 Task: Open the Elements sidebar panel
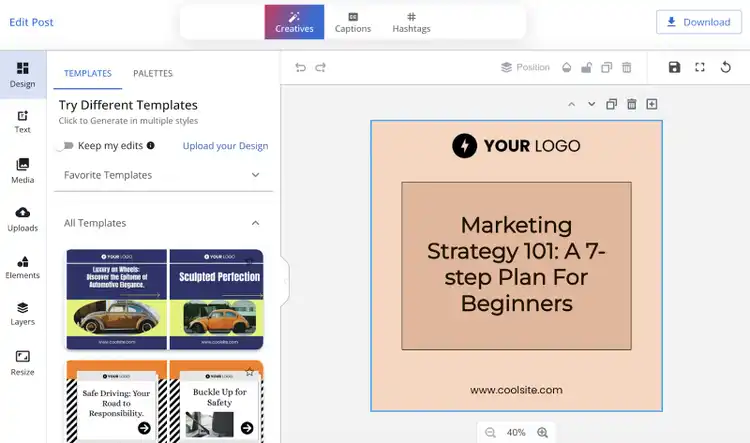tap(22, 267)
